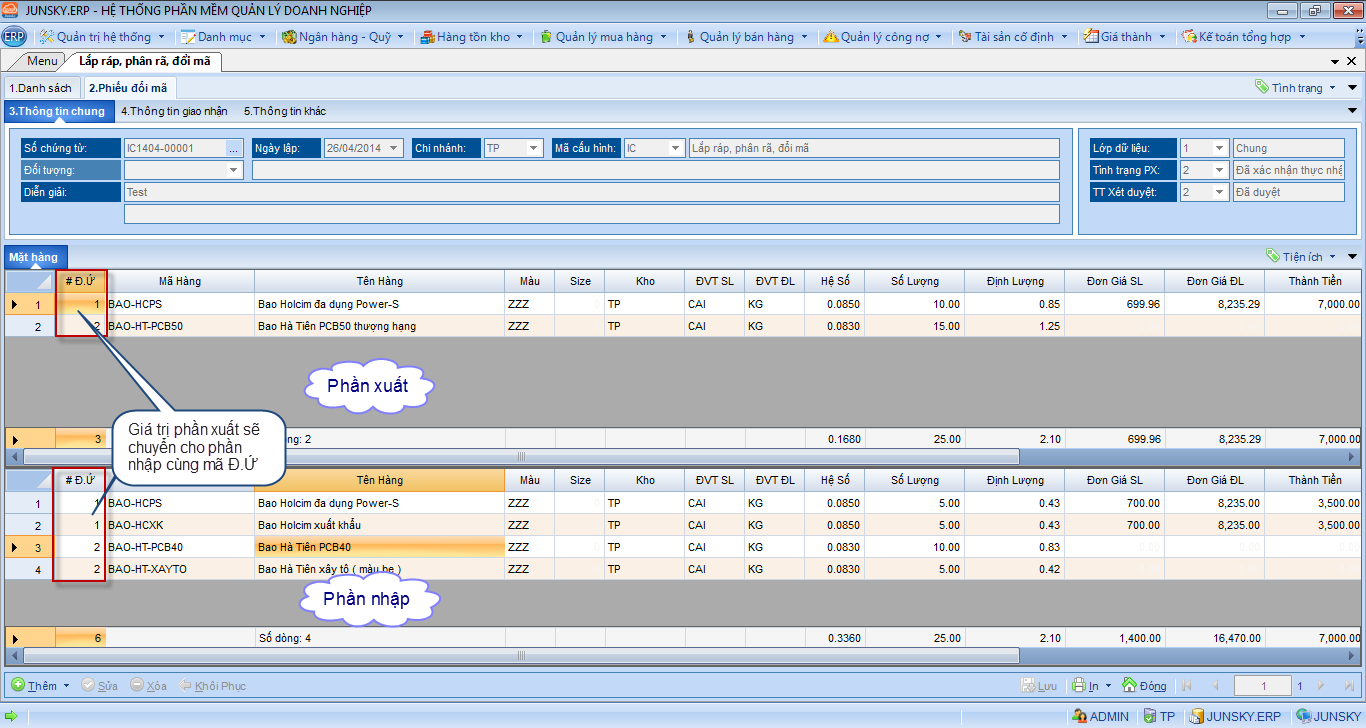The image size is (1366, 728).
Task: Expand the Ngày lập date dropdown
Action: (395, 148)
